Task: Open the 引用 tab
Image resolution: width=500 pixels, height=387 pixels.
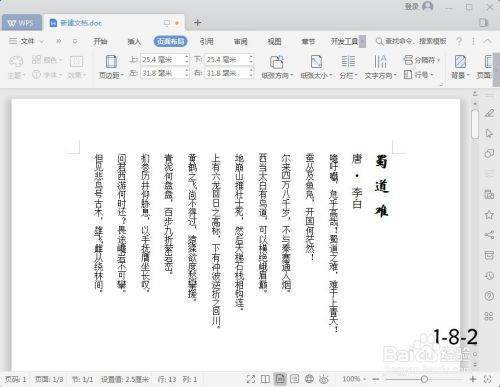Action: click(x=207, y=41)
